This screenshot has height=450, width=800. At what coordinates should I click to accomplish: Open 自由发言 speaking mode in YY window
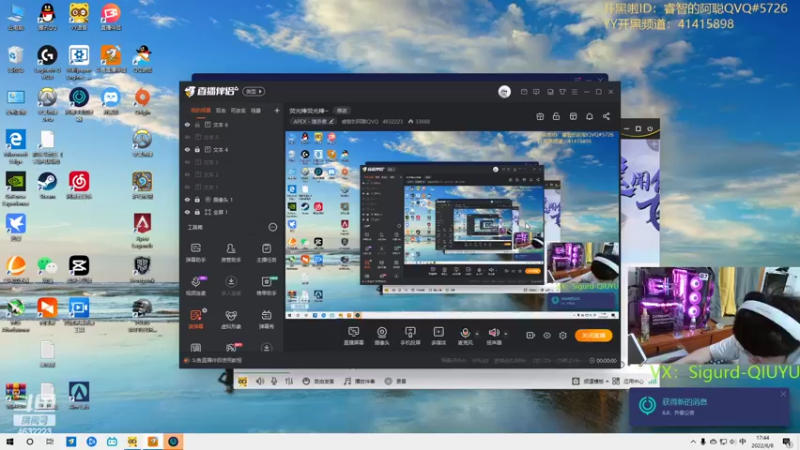point(318,381)
